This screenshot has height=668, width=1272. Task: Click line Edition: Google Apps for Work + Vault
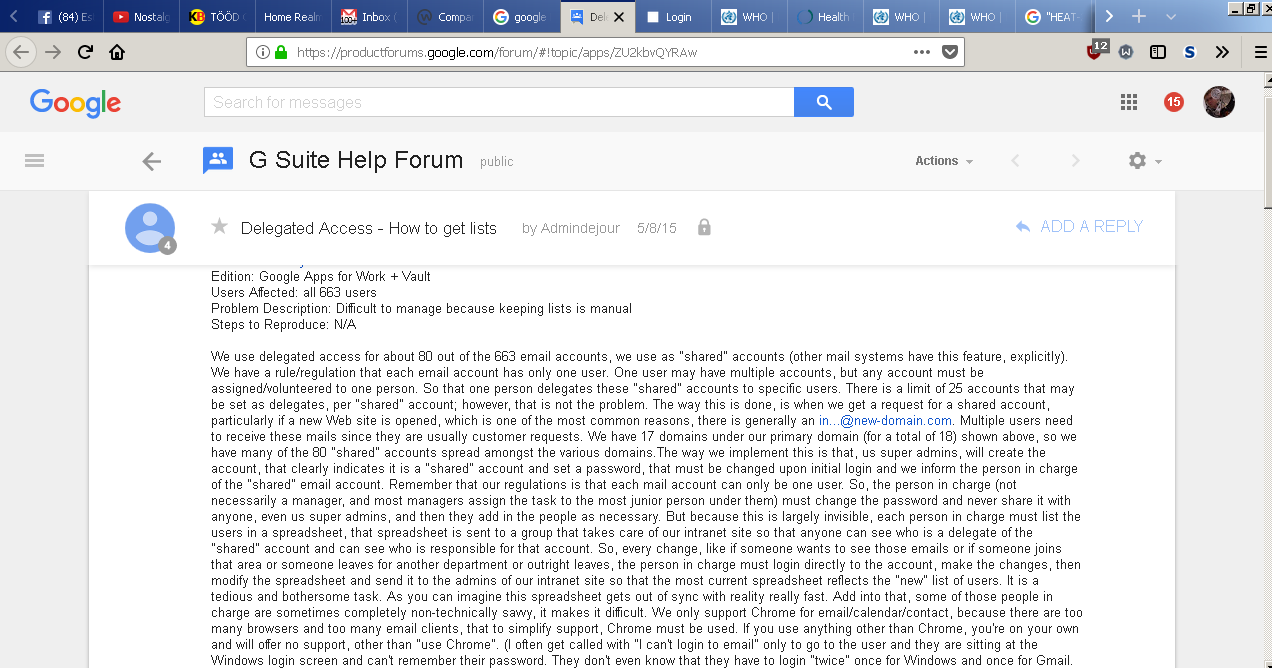coord(321,276)
